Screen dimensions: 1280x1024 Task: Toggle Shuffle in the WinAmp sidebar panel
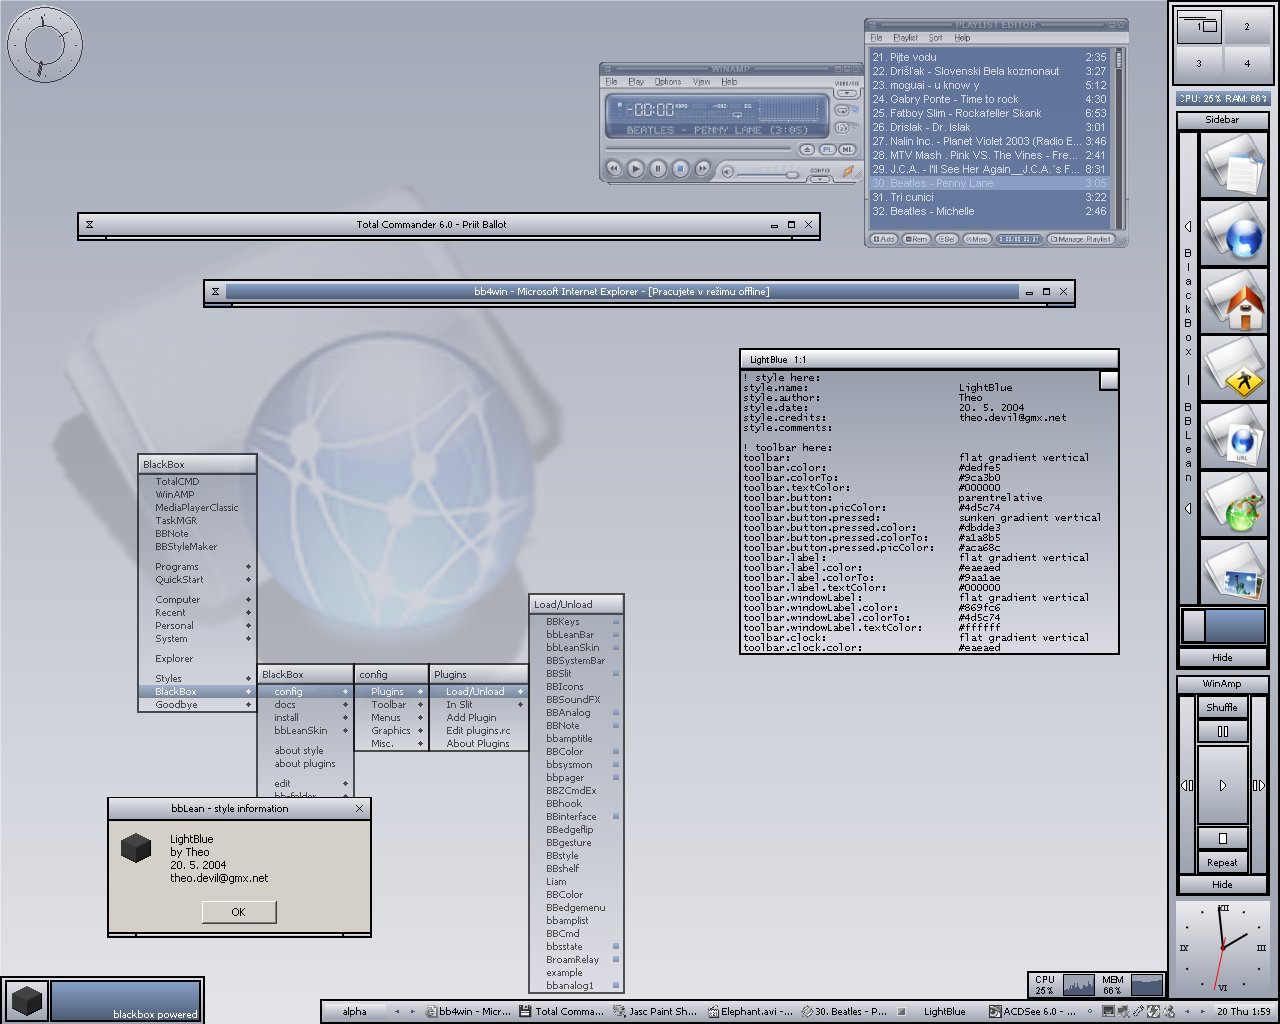1222,707
